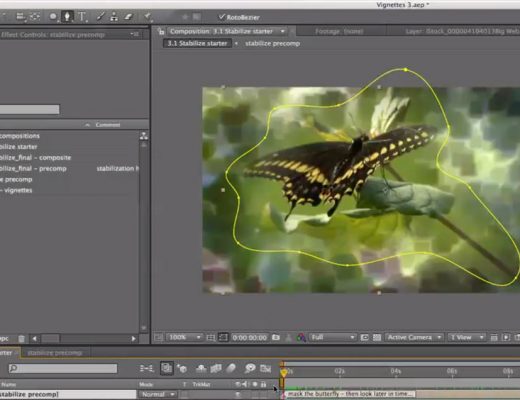Screen dimensions: 520x400
Task: Click the 3.1 Stabilize starter breadcrumb button
Action: (x=197, y=43)
